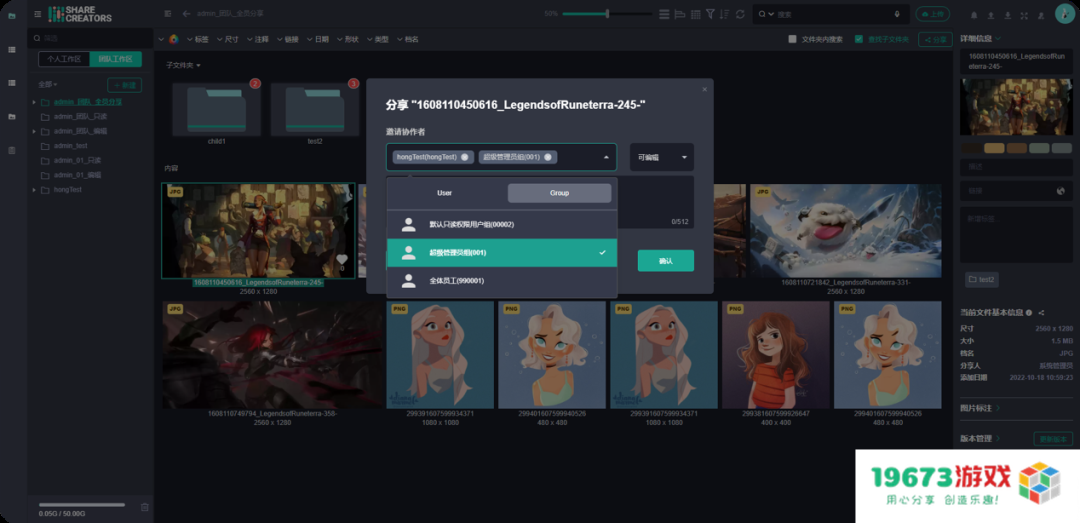The image size is (1080, 523).
Task: Remove hongTest(hongTest) tag from collaborators
Action: tap(465, 157)
